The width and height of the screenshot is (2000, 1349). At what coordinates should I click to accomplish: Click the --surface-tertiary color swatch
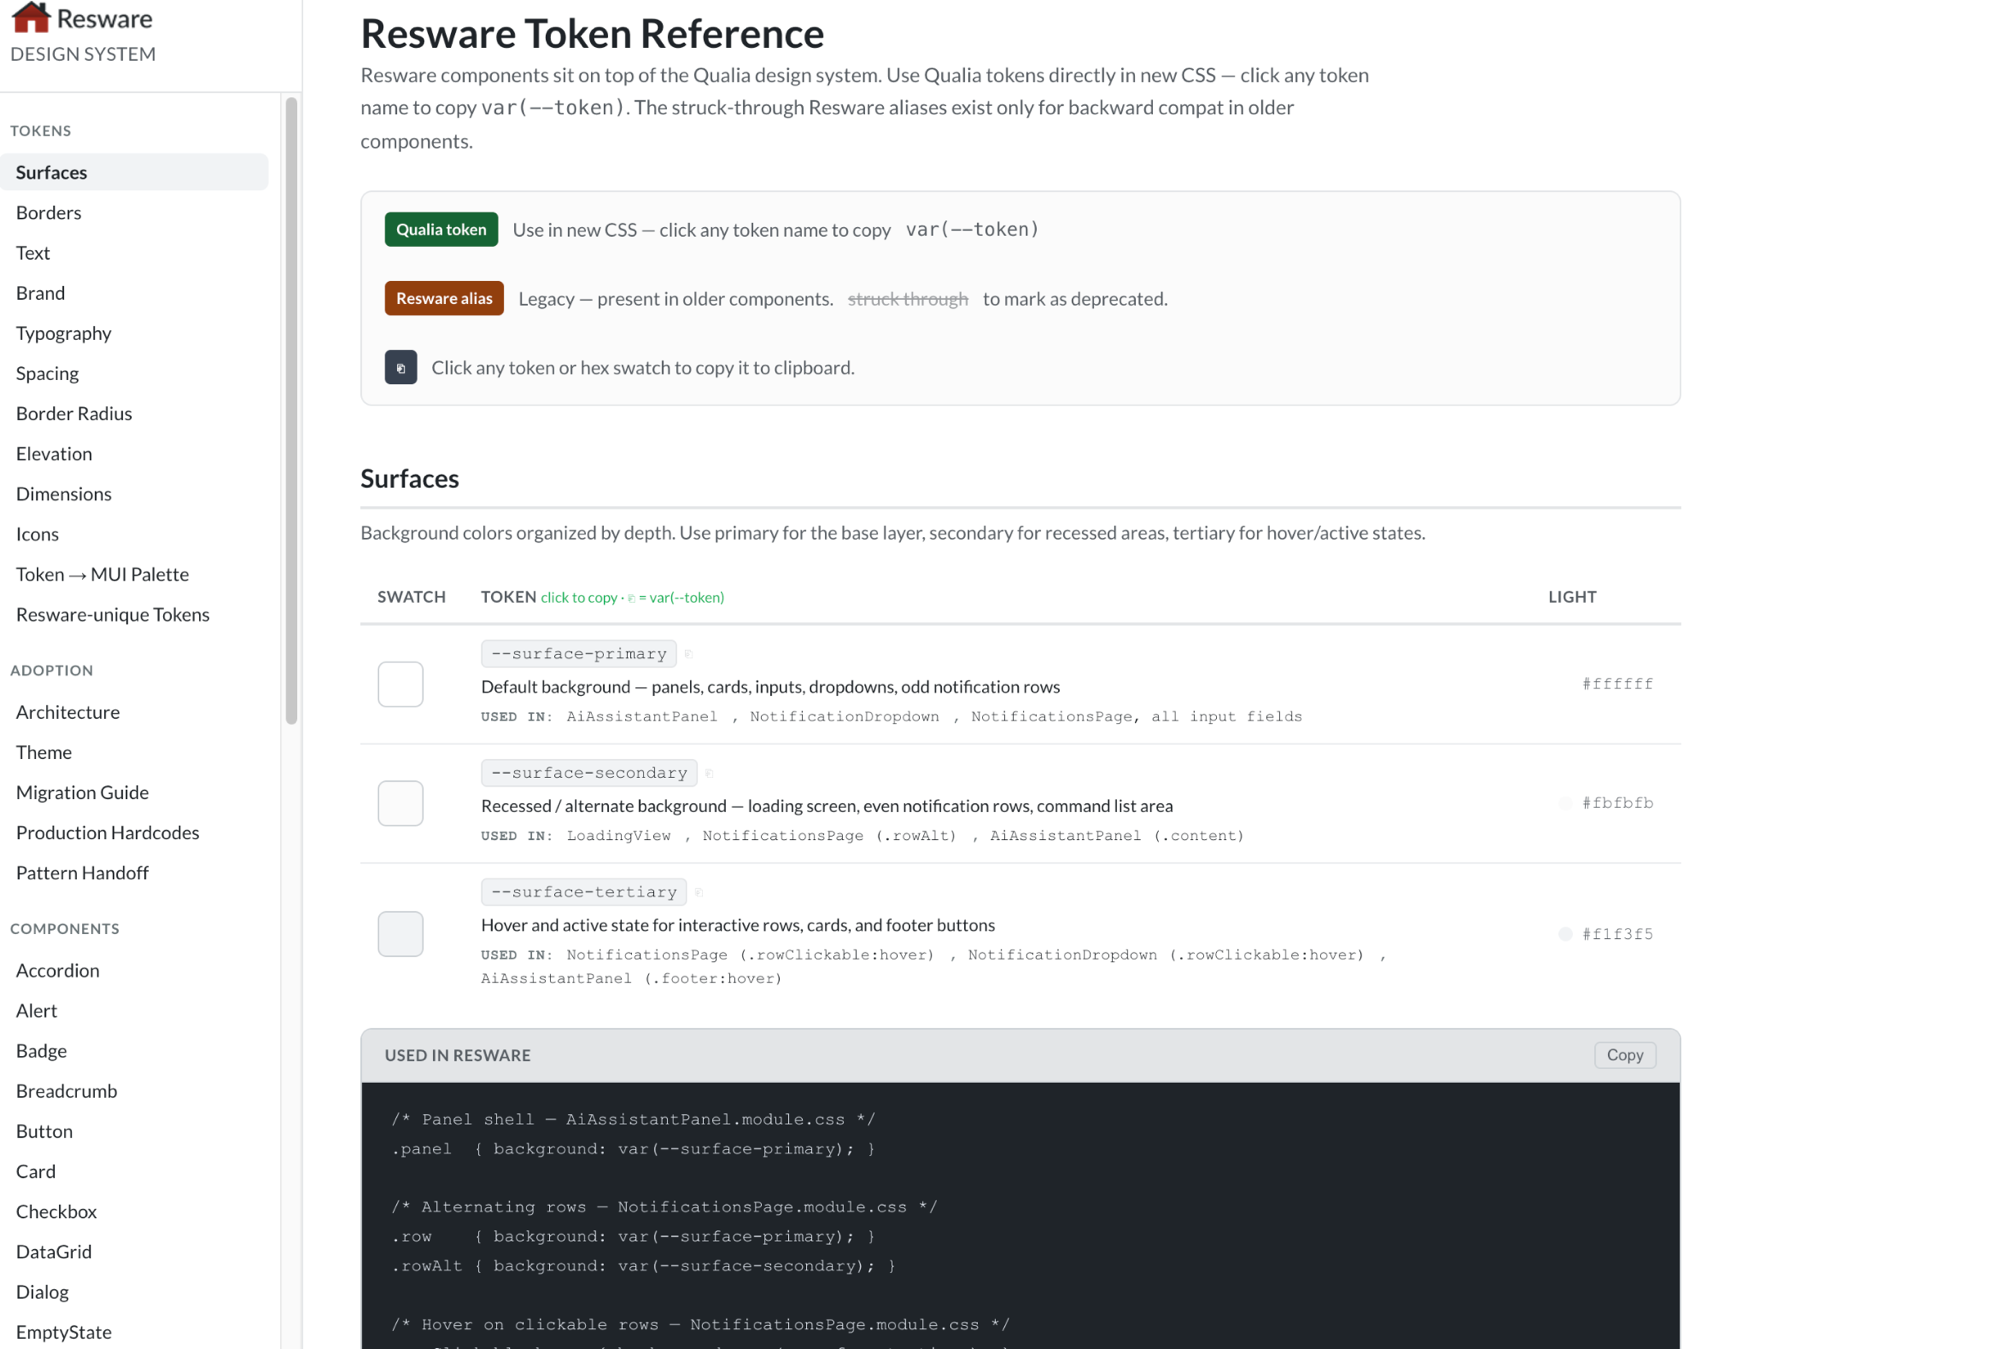point(400,934)
